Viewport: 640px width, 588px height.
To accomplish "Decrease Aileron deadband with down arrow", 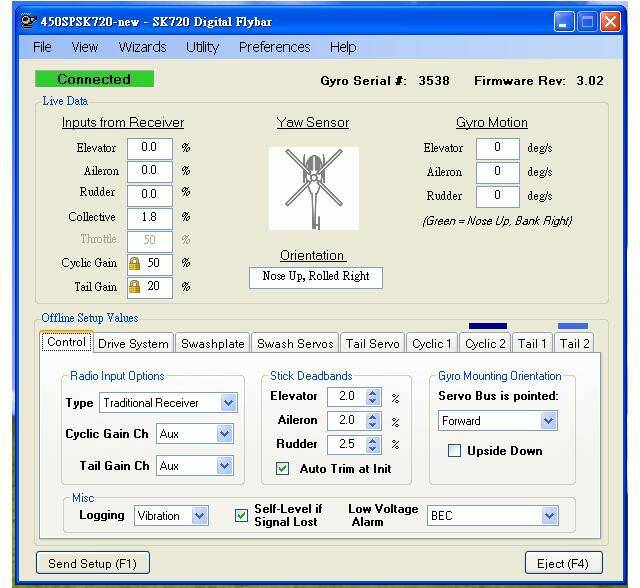I will 372,425.
